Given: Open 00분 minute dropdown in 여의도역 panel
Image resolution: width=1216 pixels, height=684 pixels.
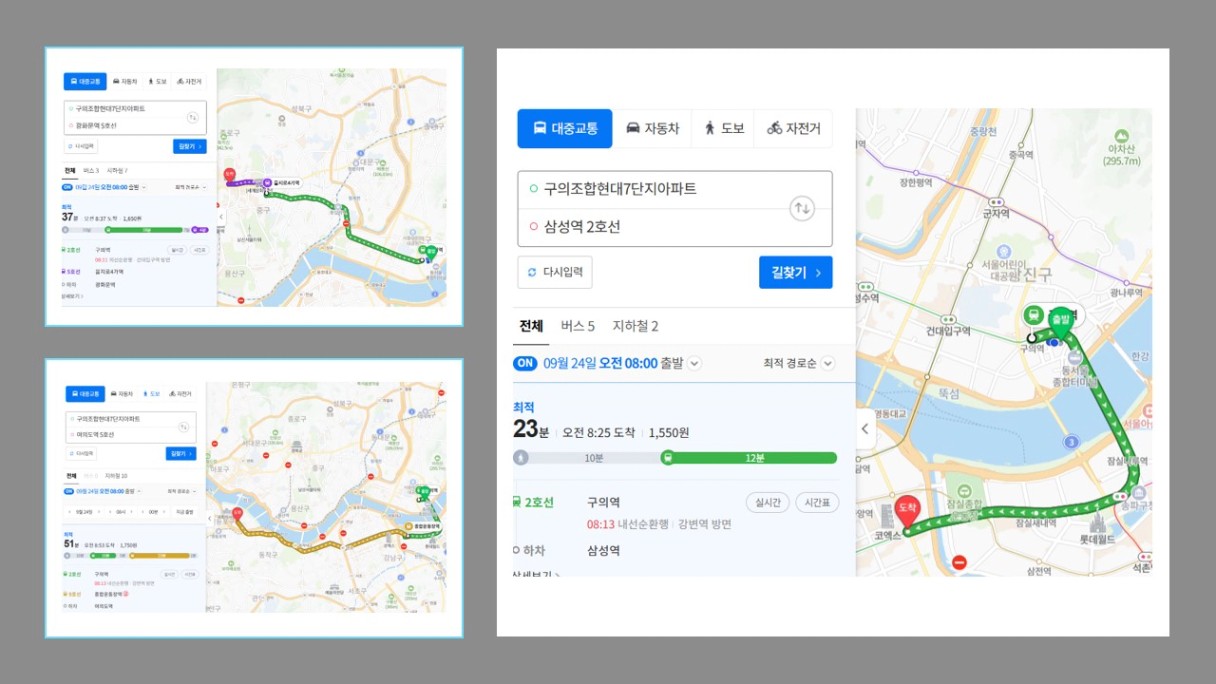Looking at the screenshot, I should tap(153, 512).
